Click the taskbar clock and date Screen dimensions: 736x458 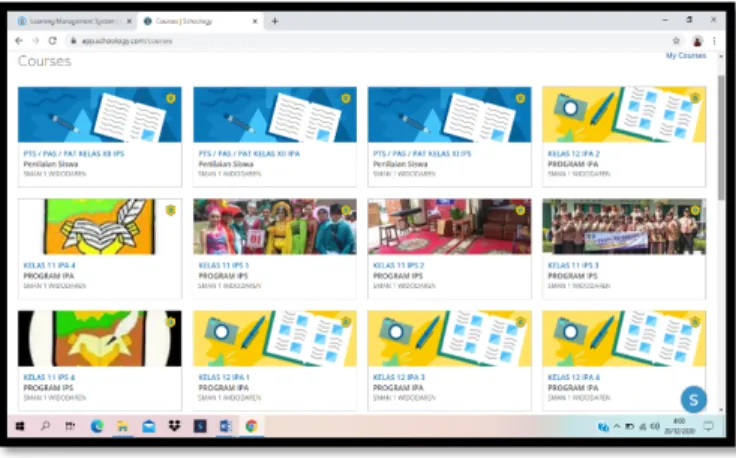click(x=679, y=426)
